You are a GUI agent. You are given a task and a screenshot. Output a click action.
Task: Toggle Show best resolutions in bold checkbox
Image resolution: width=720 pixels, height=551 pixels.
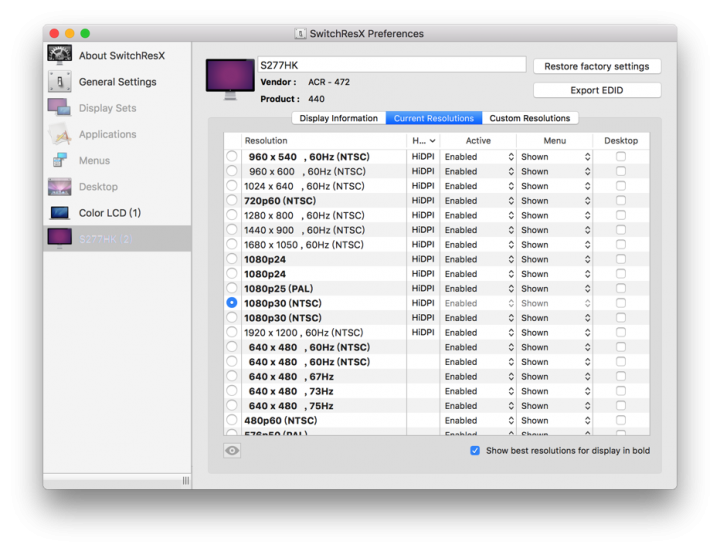(x=475, y=450)
